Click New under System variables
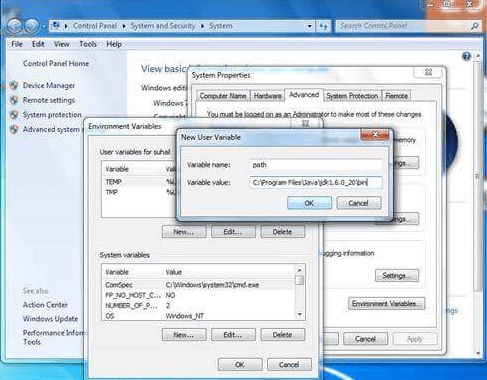Viewport: 487px width, 380px height. (184, 335)
